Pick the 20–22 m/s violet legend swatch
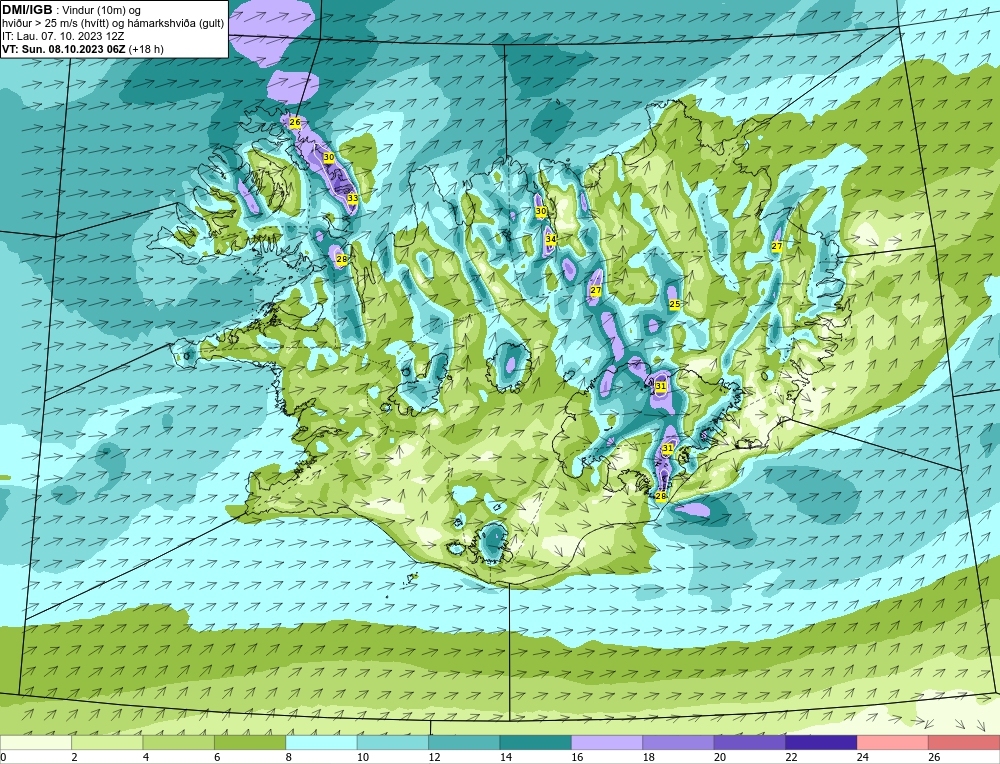The image size is (1000, 764). click(750, 742)
